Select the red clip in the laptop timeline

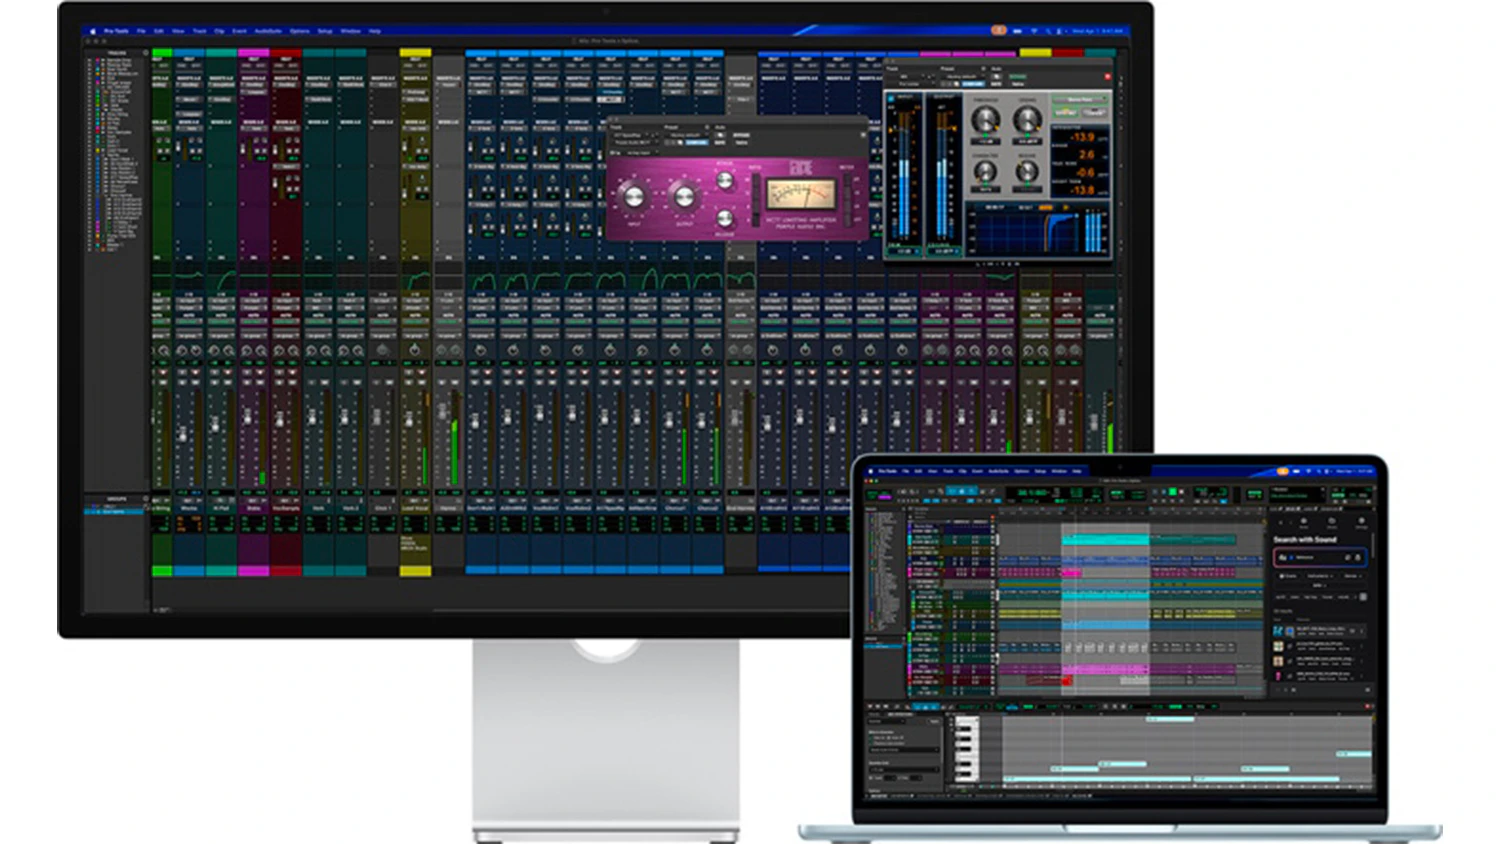(x=1065, y=681)
